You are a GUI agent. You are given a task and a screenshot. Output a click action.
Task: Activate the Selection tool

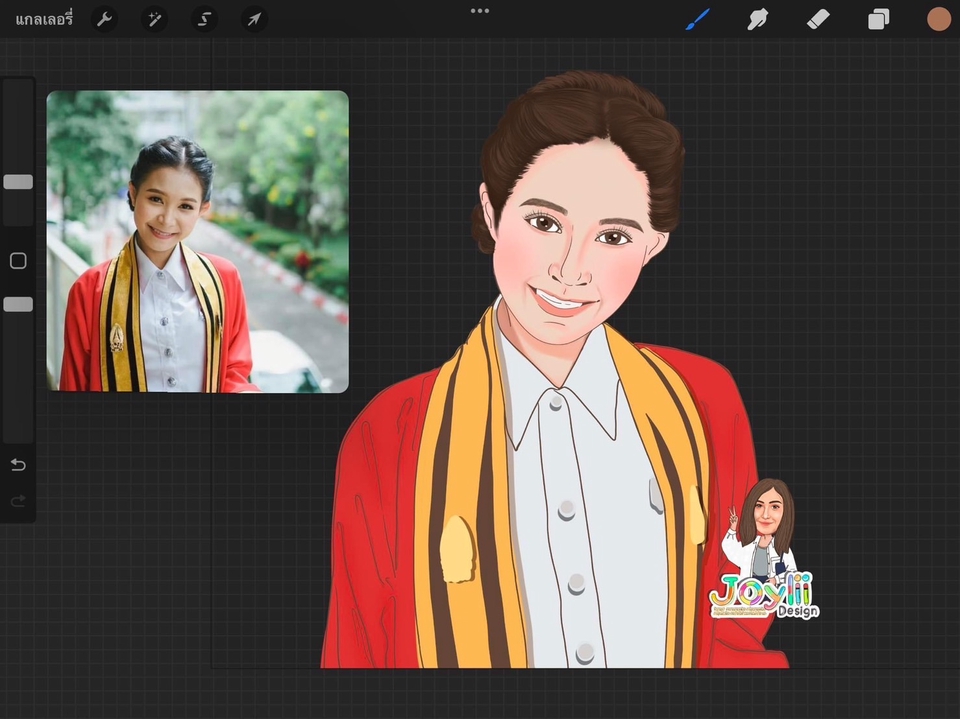tap(204, 19)
